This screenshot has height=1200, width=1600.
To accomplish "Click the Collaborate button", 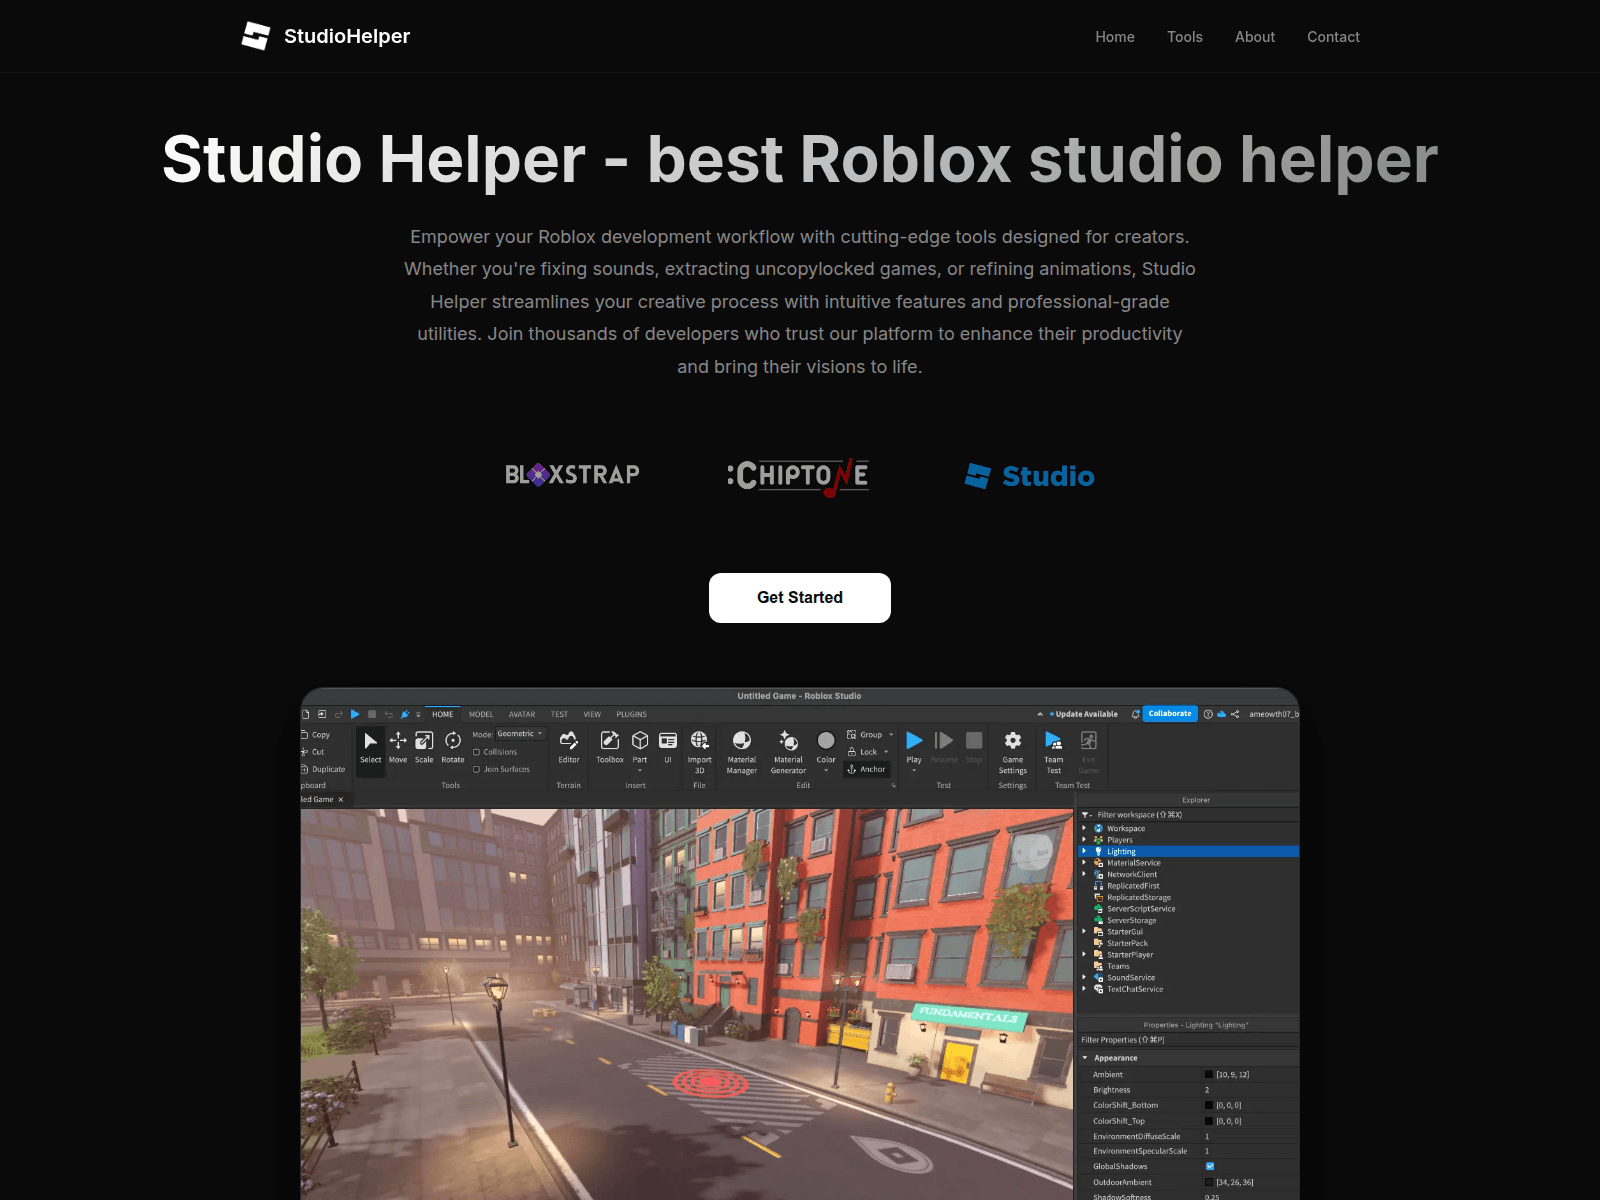I will tap(1170, 714).
